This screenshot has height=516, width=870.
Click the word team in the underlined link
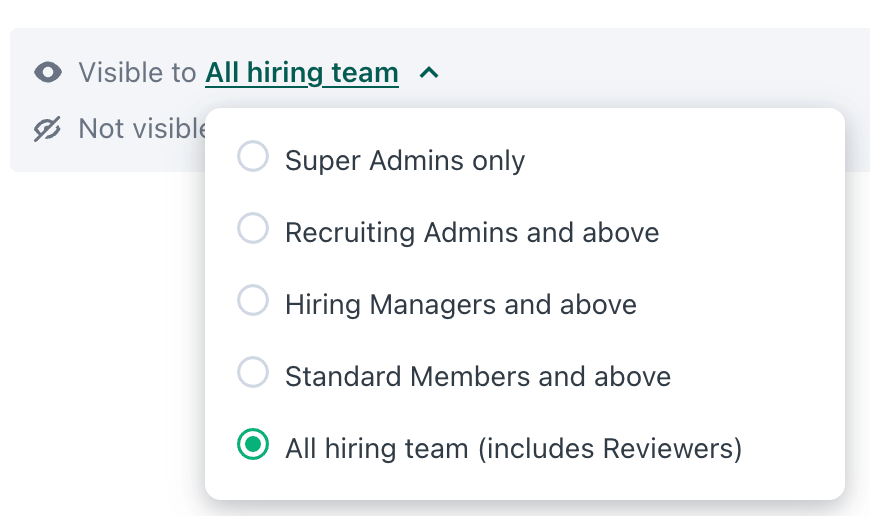pyautogui.click(x=365, y=73)
